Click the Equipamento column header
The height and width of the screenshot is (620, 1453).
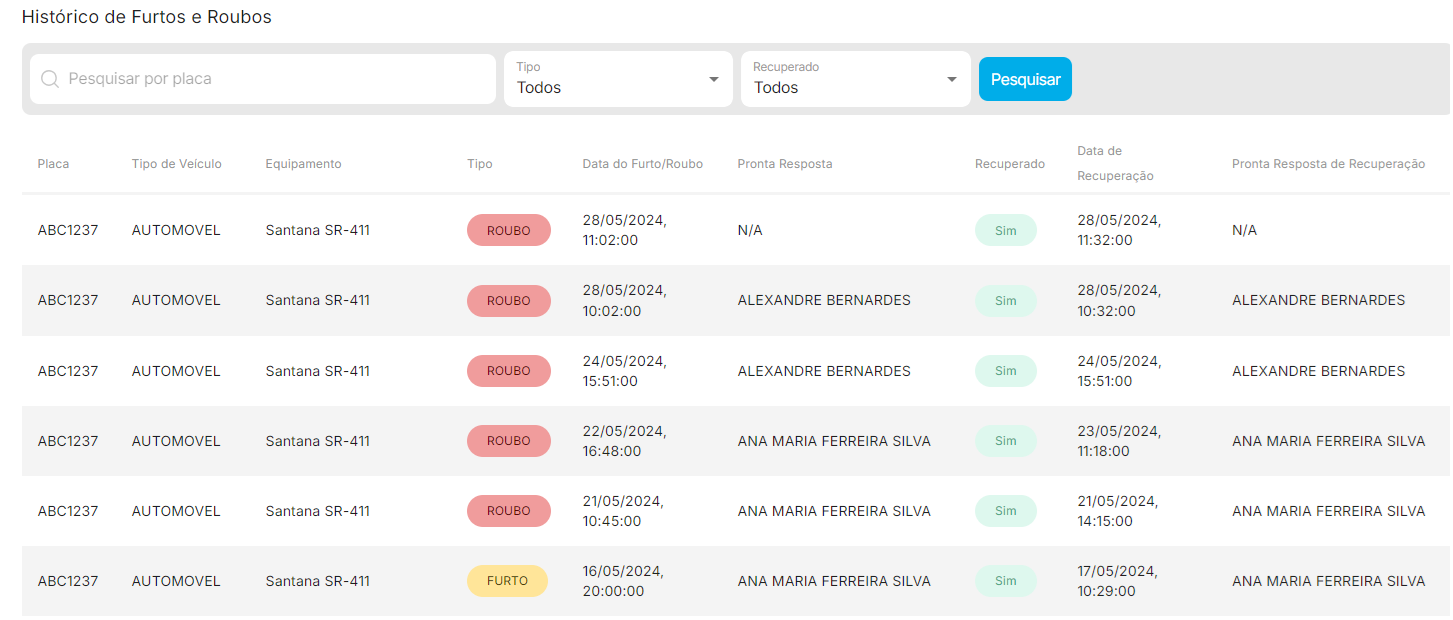pos(303,164)
